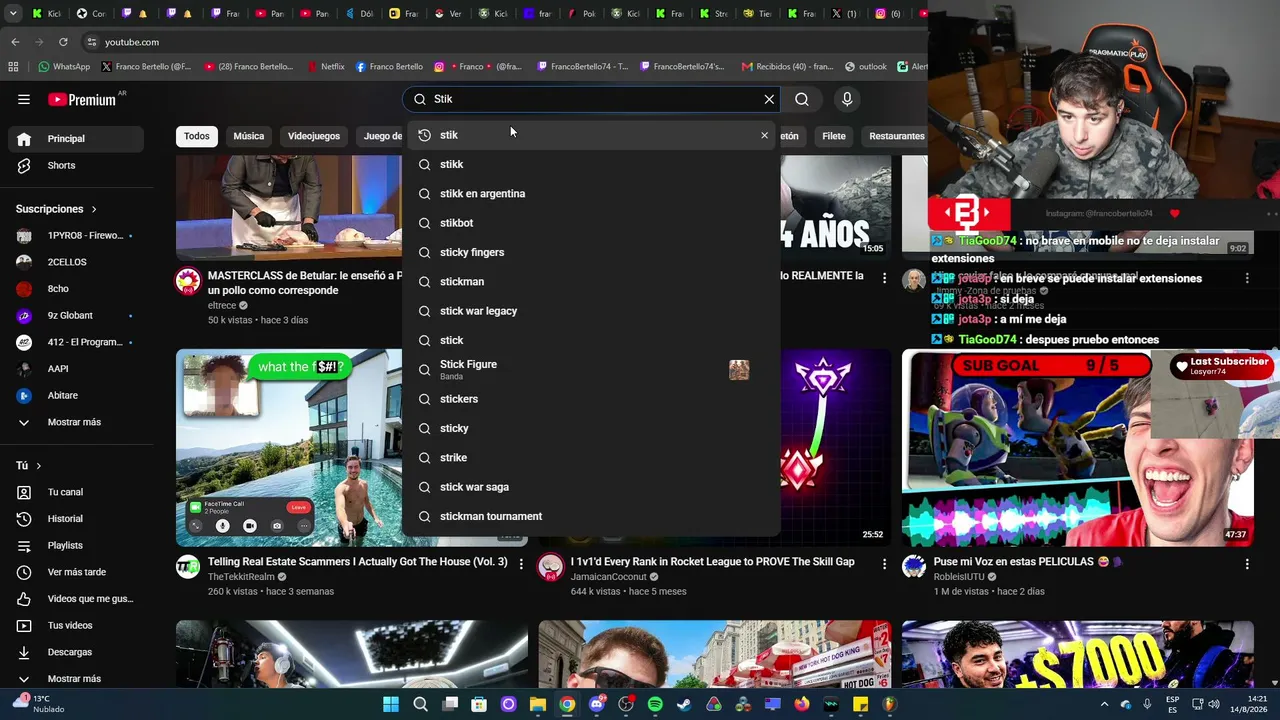Play the mansion pool video thumbnail

pos(289,447)
